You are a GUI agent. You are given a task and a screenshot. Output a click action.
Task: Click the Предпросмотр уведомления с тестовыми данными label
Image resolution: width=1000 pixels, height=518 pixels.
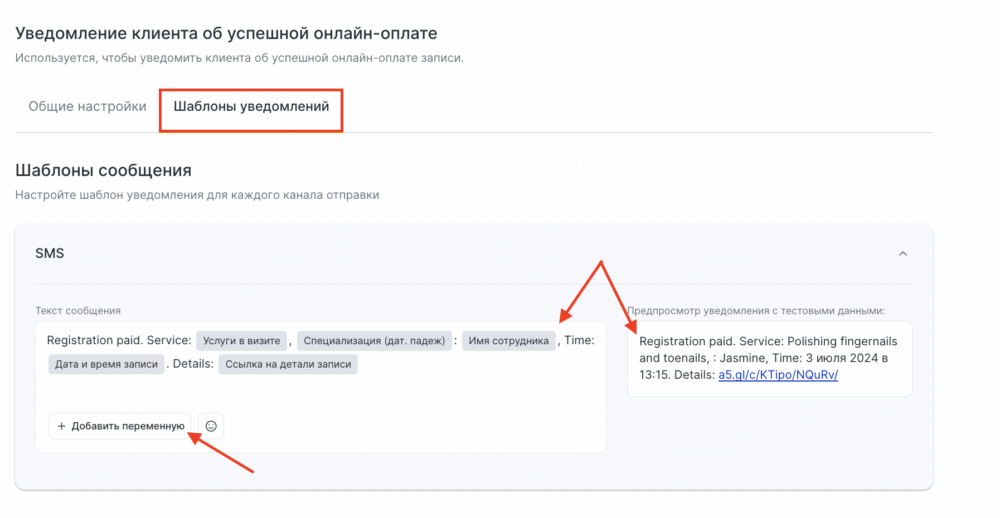pos(756,311)
